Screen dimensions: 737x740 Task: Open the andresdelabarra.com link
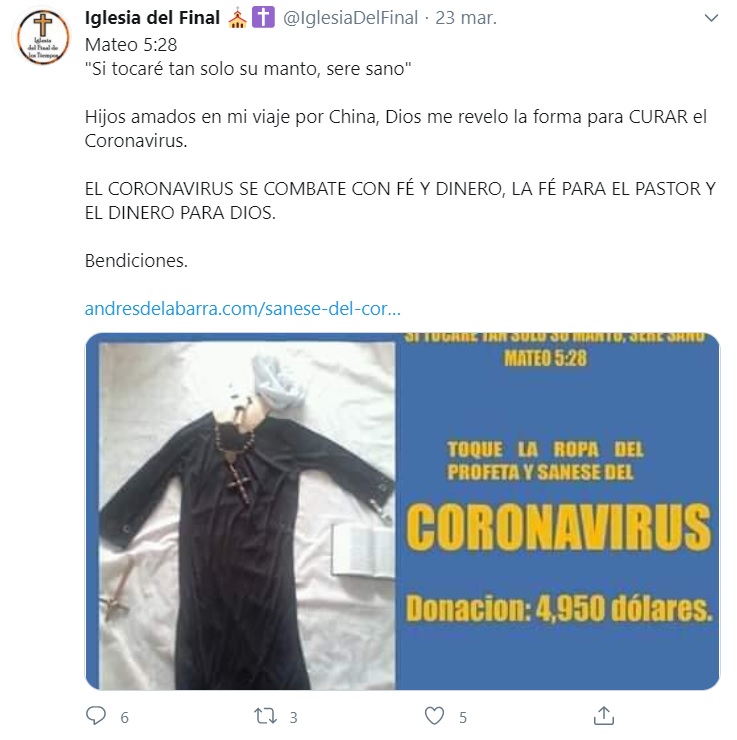243,308
